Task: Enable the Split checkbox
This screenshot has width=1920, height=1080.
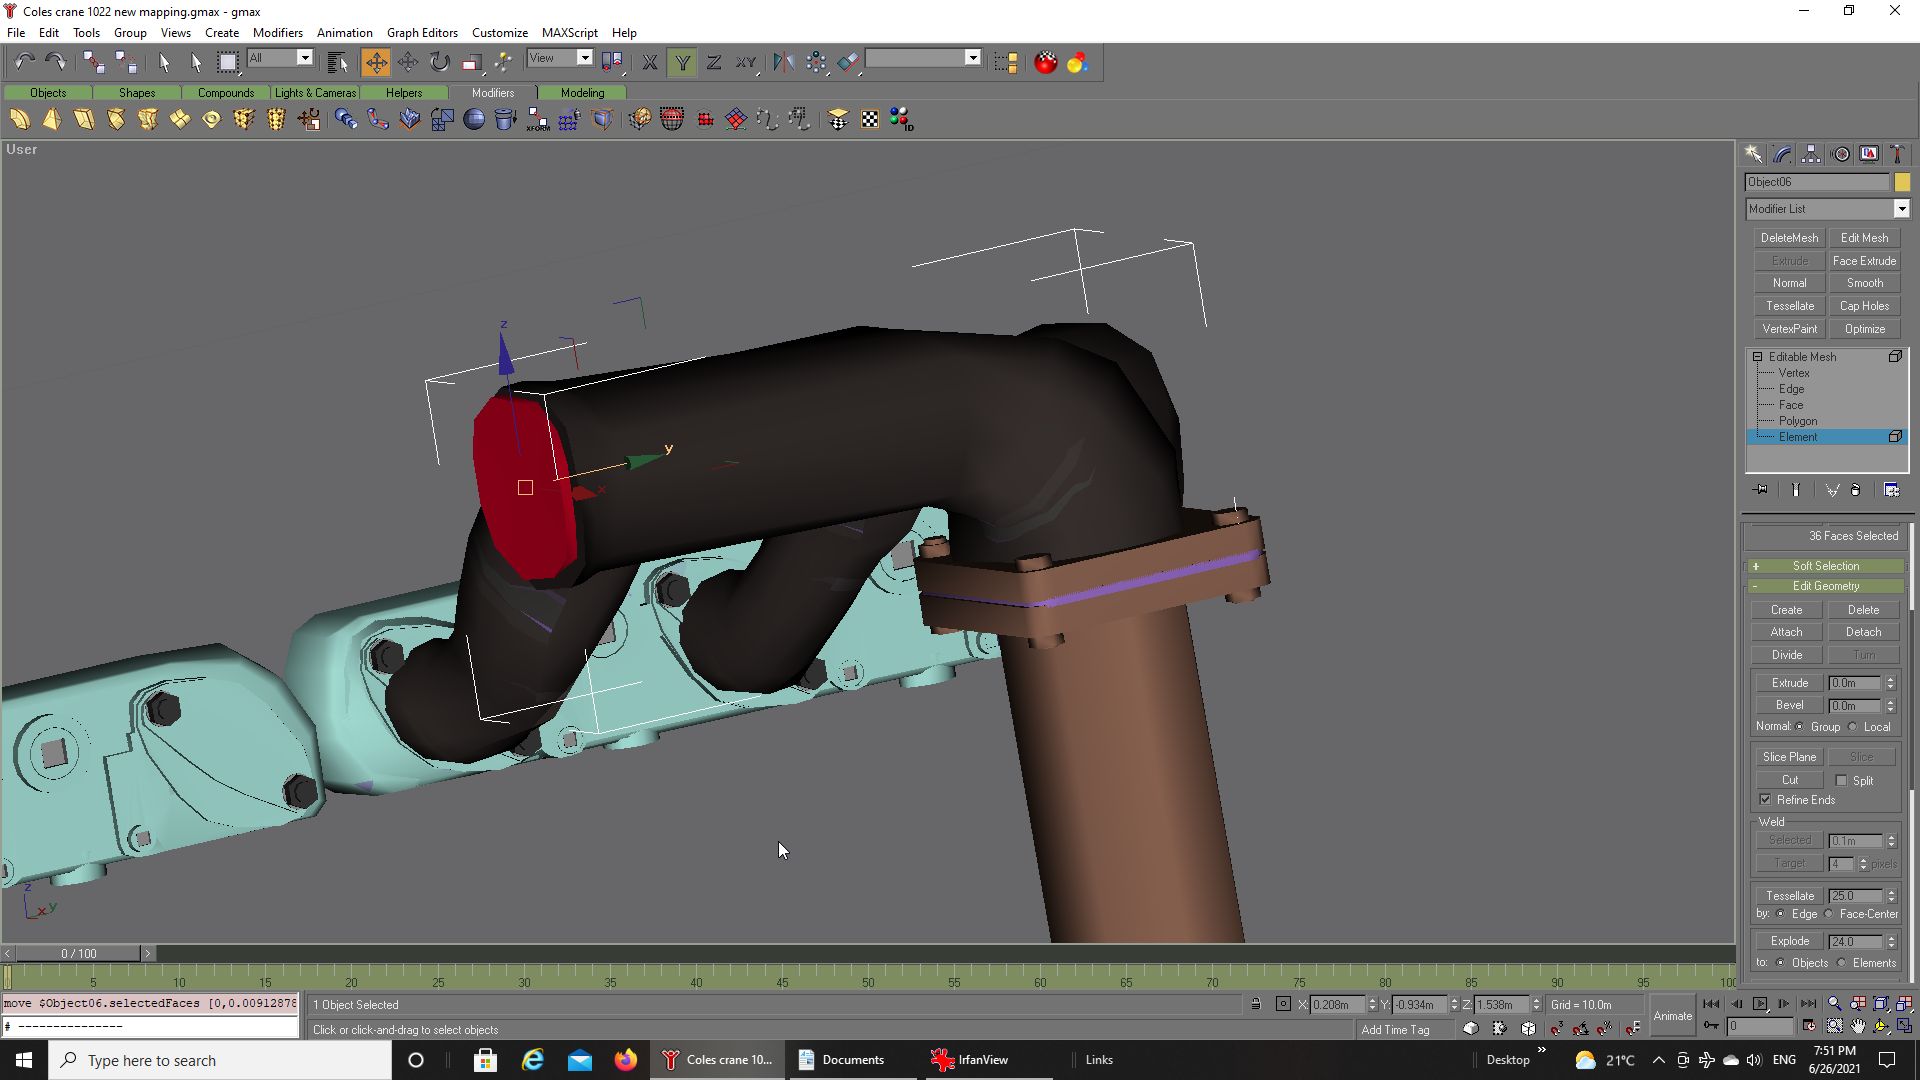Action: 1841,780
